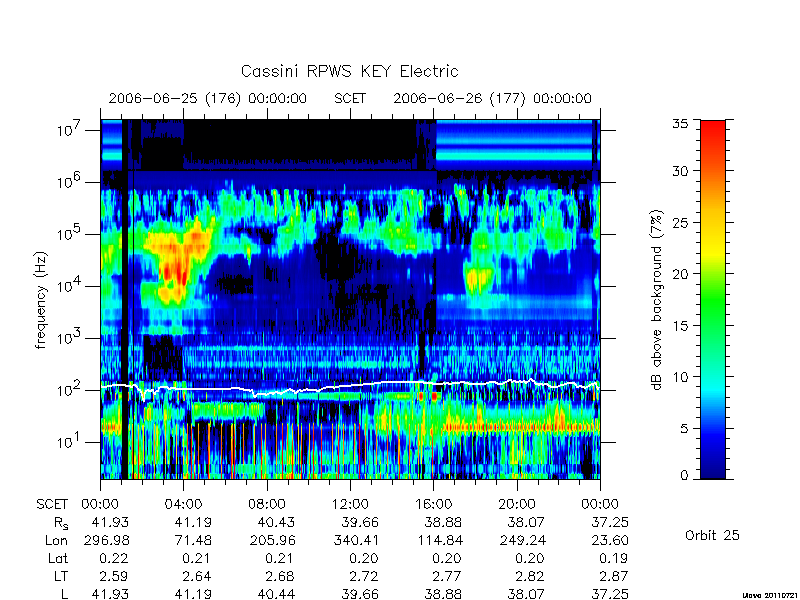Click the 08:00 time tick label
Image resolution: width=800 pixels, height=600 pixels.
[x=267, y=504]
